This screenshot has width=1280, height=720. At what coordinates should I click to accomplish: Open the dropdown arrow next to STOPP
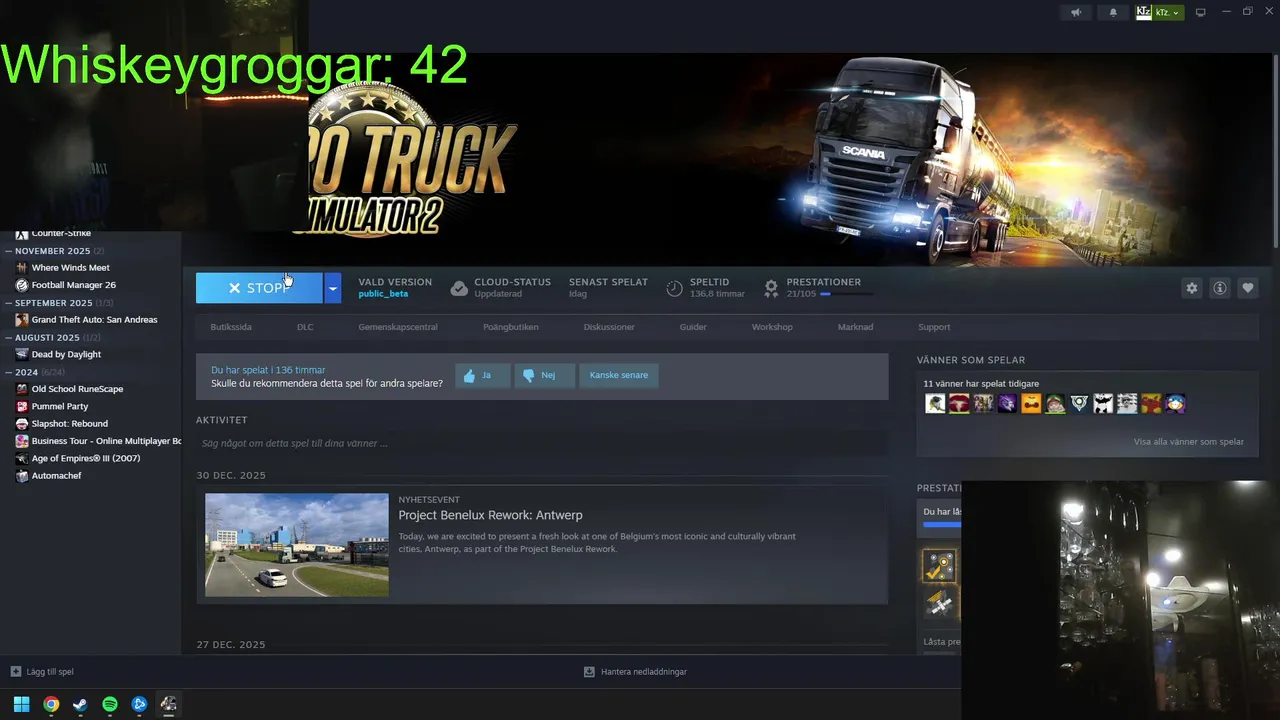point(333,288)
